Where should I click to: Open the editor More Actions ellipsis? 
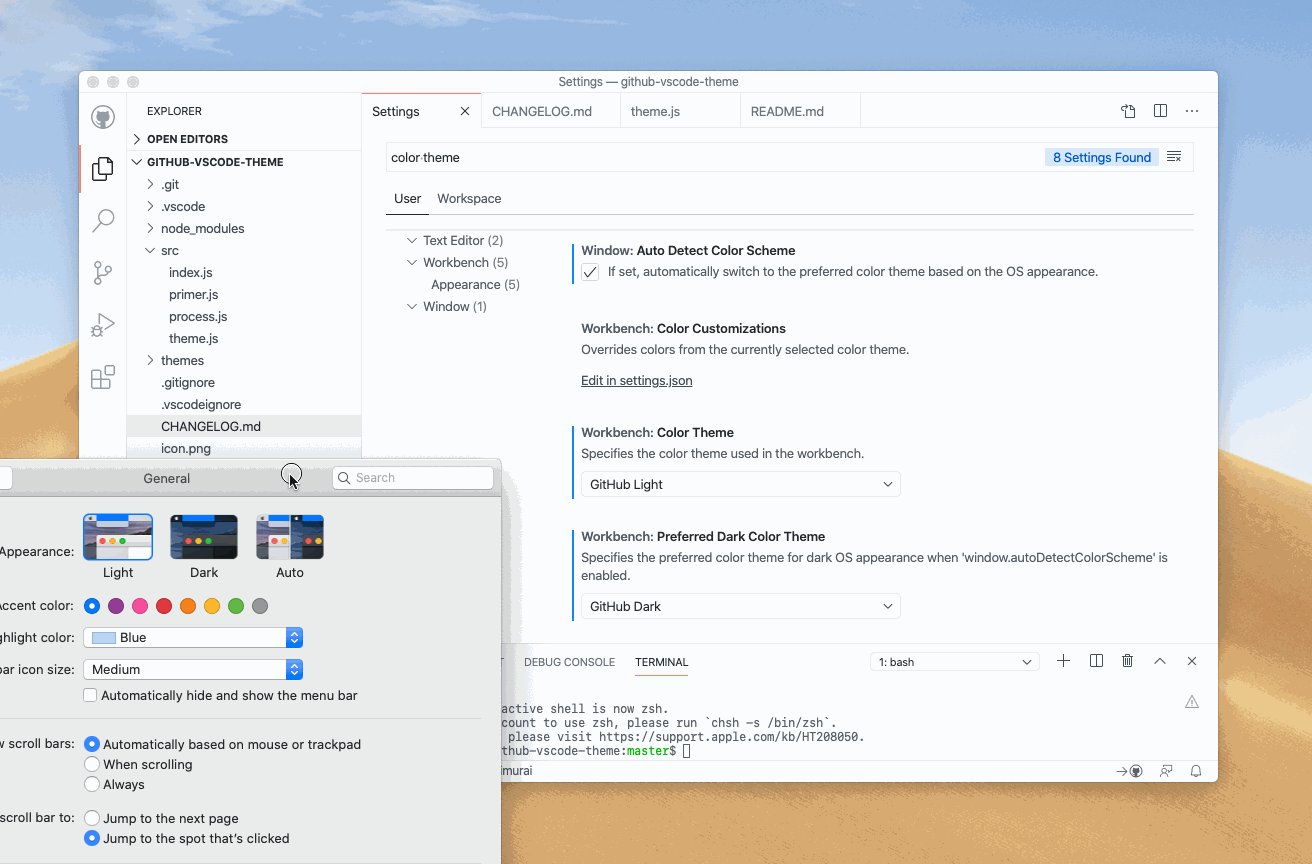point(1192,111)
